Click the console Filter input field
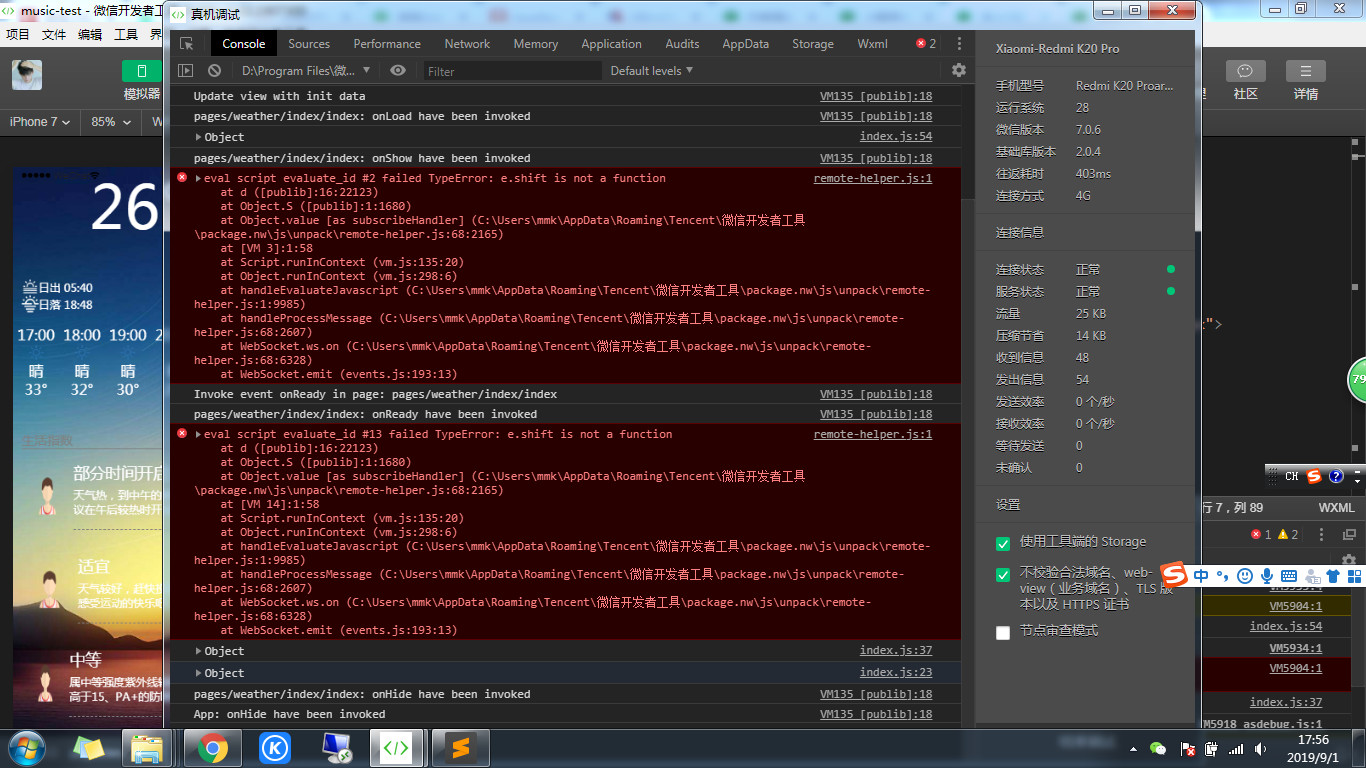The height and width of the screenshot is (768, 1366). click(512, 71)
